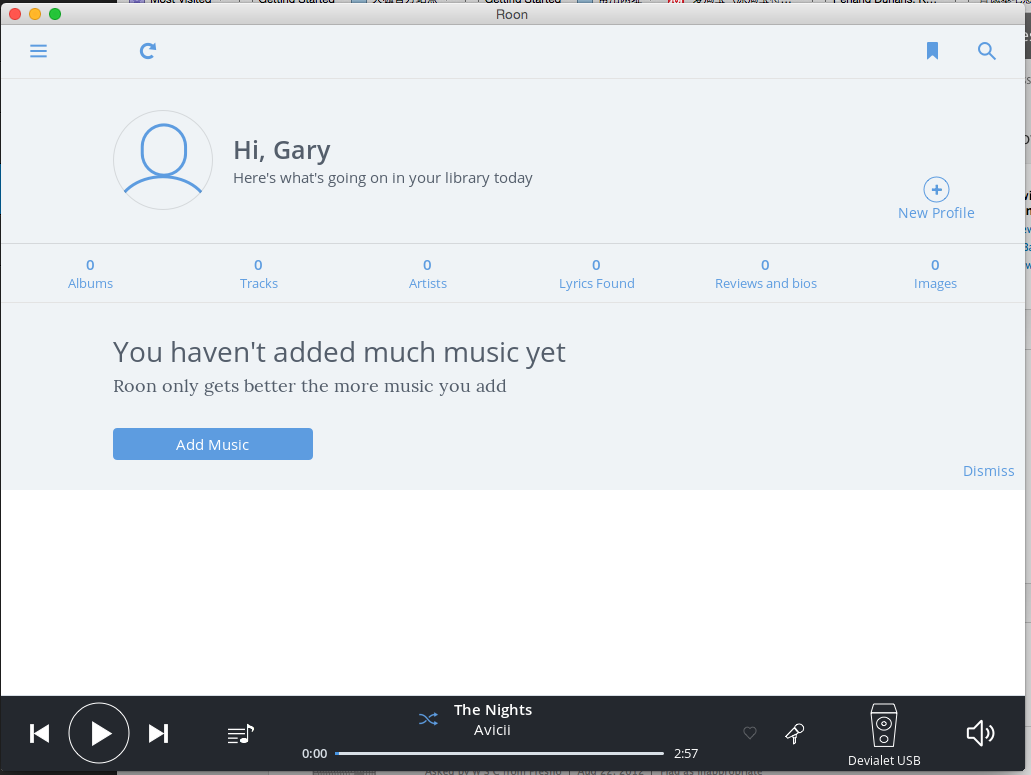Click the New Profile label
Image resolution: width=1031 pixels, height=775 pixels.
[936, 213]
